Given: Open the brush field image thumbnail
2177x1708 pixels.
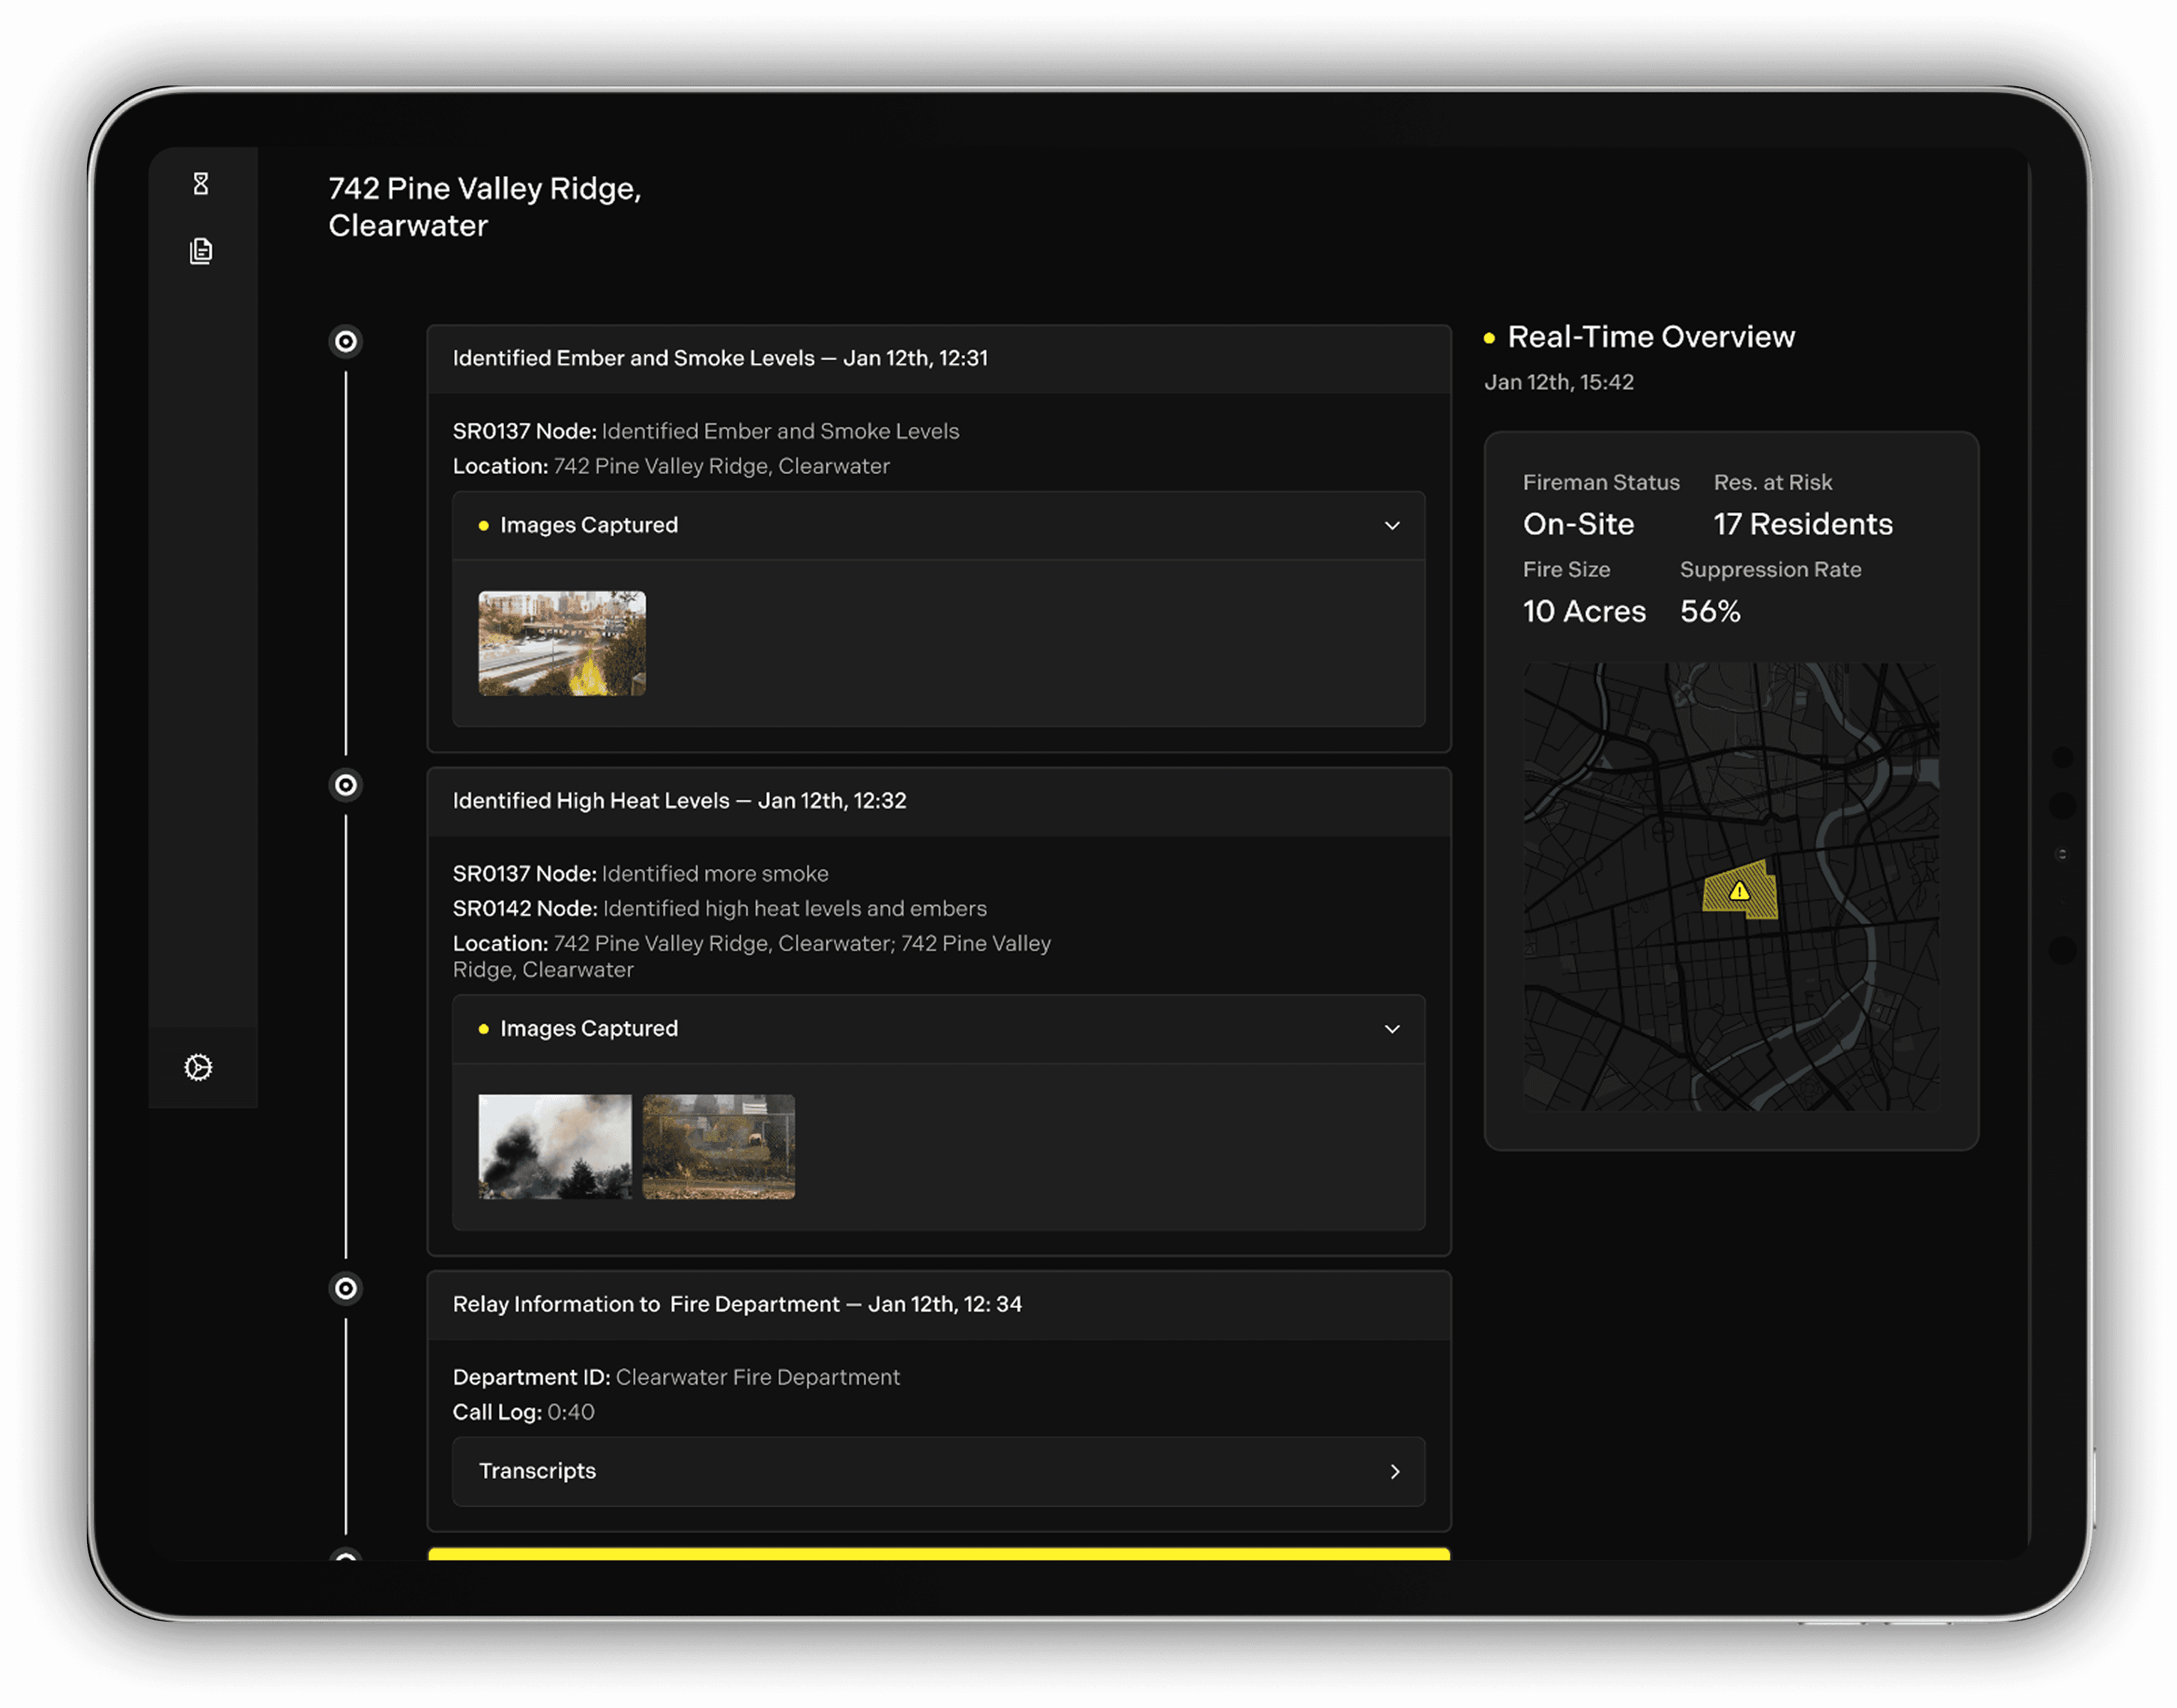Looking at the screenshot, I should 719,1146.
